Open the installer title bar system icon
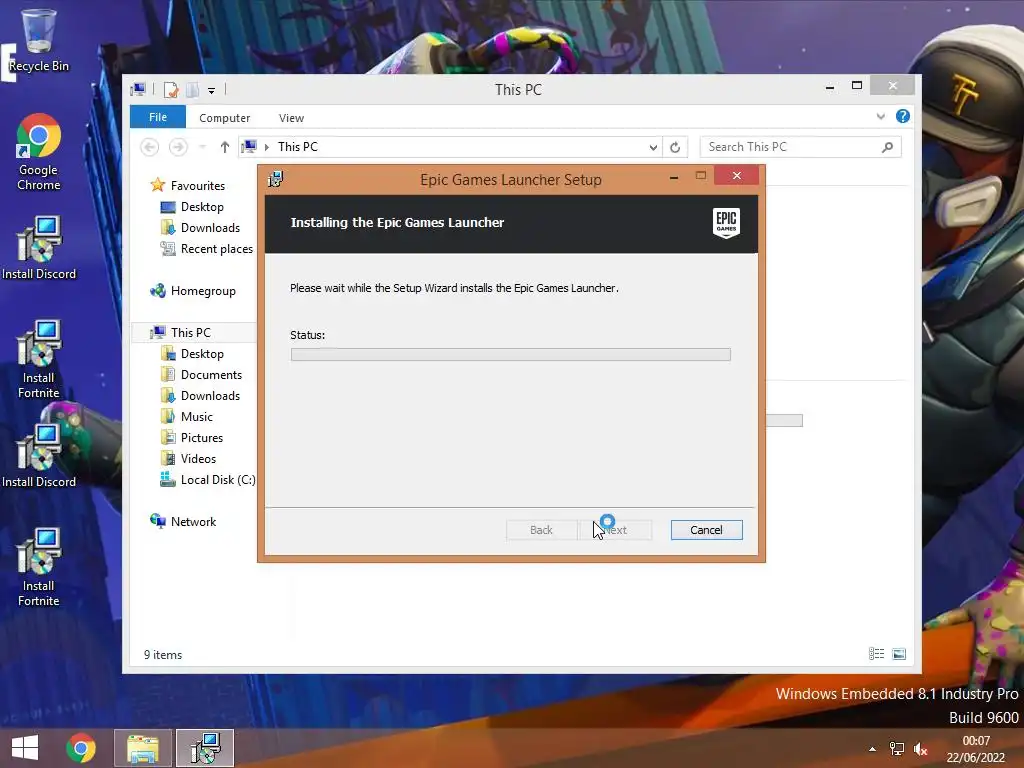Screen dimensions: 1024x768 tap(276, 179)
